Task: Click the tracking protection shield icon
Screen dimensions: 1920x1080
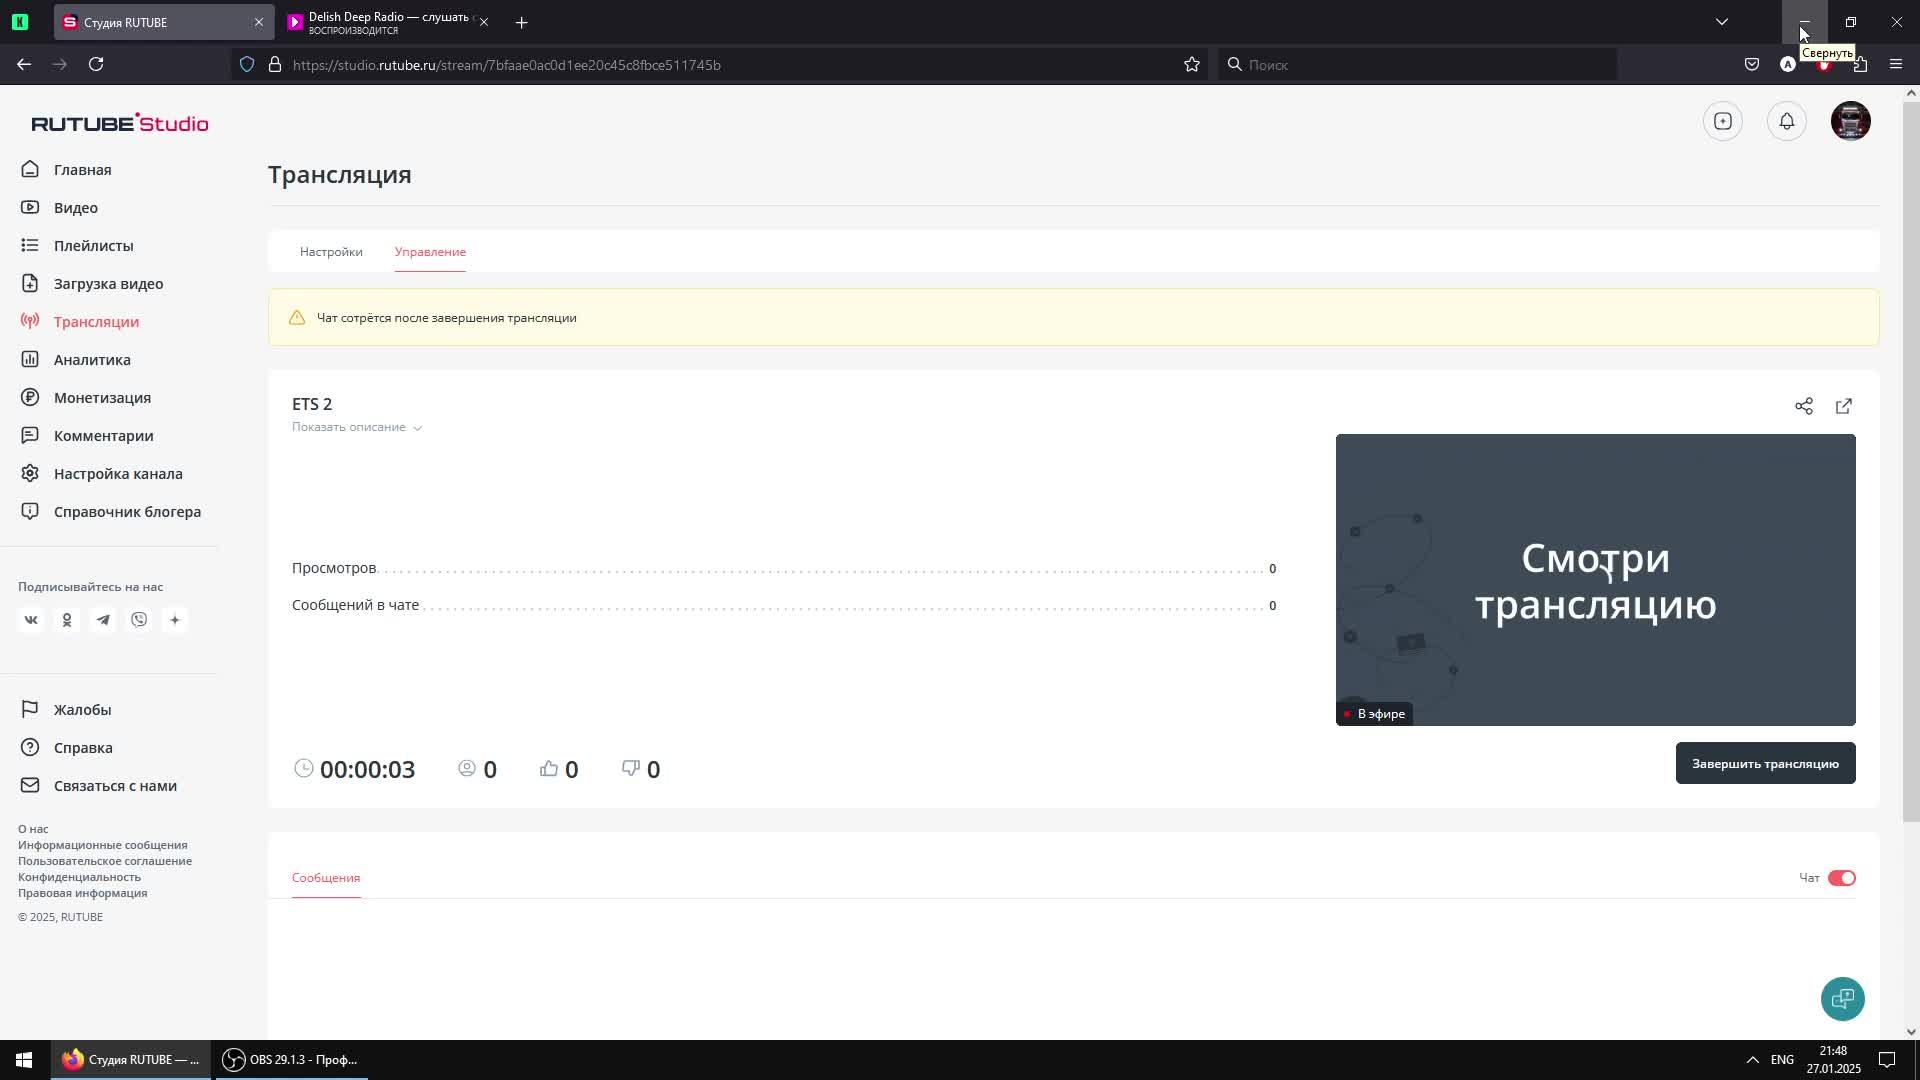Action: click(x=247, y=65)
